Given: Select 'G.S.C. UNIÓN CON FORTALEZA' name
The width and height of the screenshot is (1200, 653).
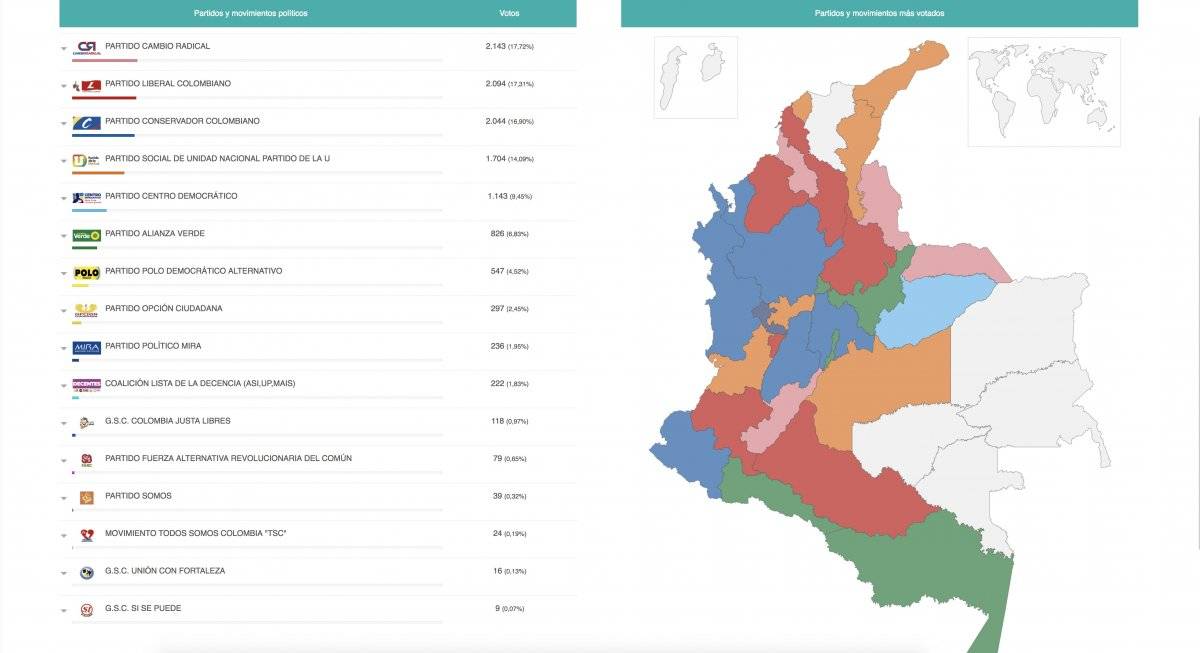Looking at the screenshot, I should click(165, 571).
